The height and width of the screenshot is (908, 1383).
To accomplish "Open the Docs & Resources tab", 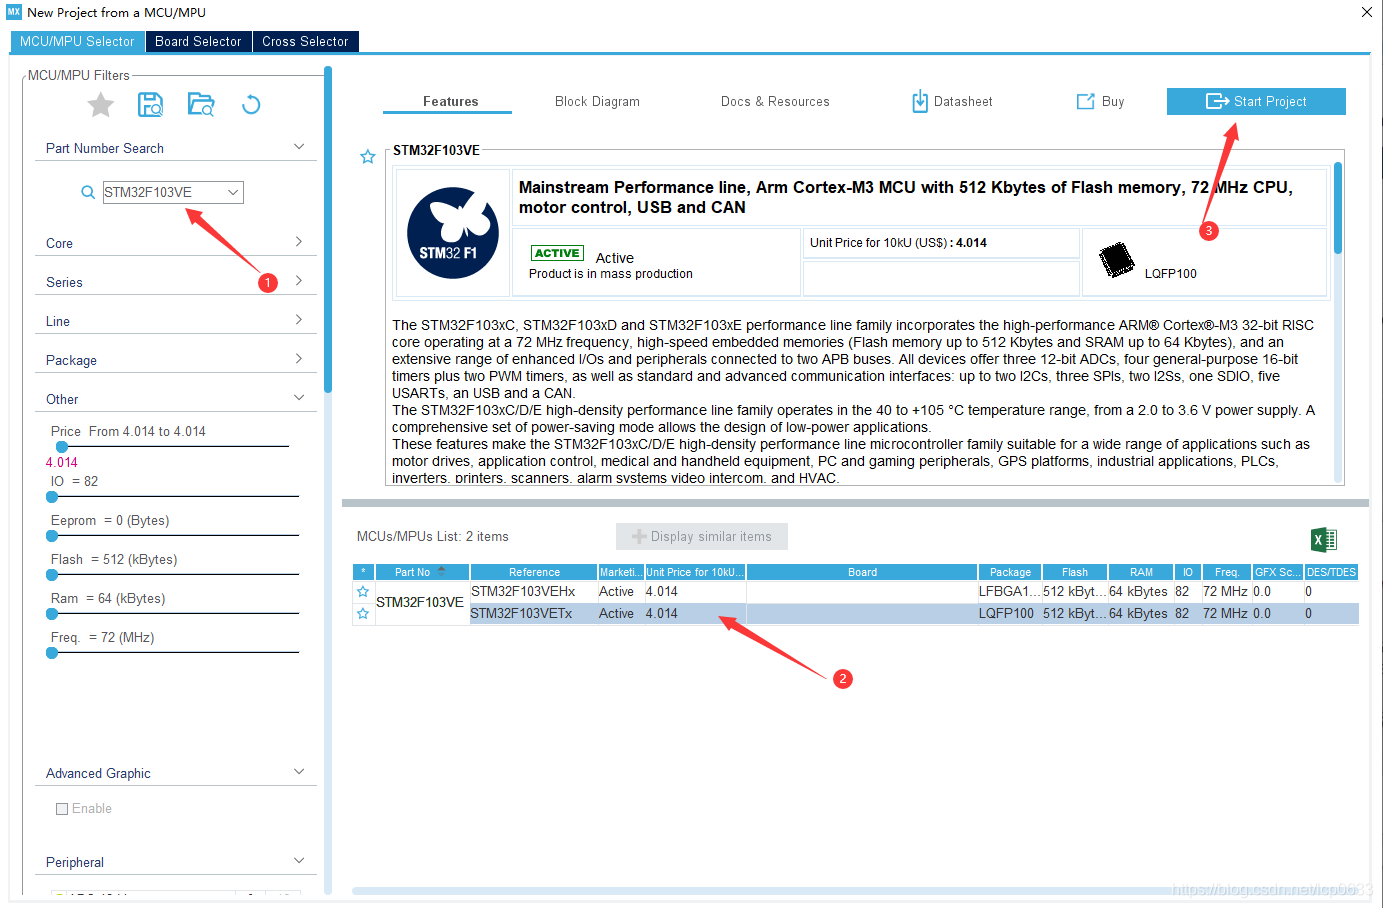I will 775,101.
